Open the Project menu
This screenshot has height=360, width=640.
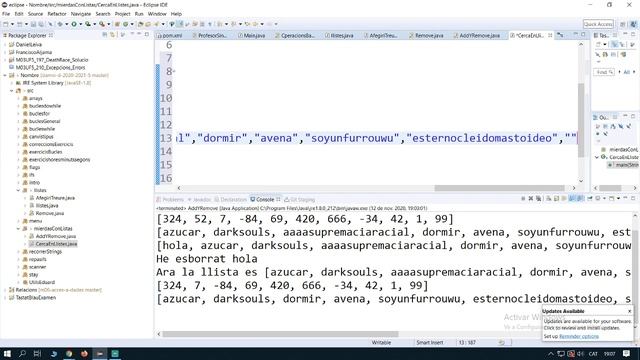click(122, 13)
